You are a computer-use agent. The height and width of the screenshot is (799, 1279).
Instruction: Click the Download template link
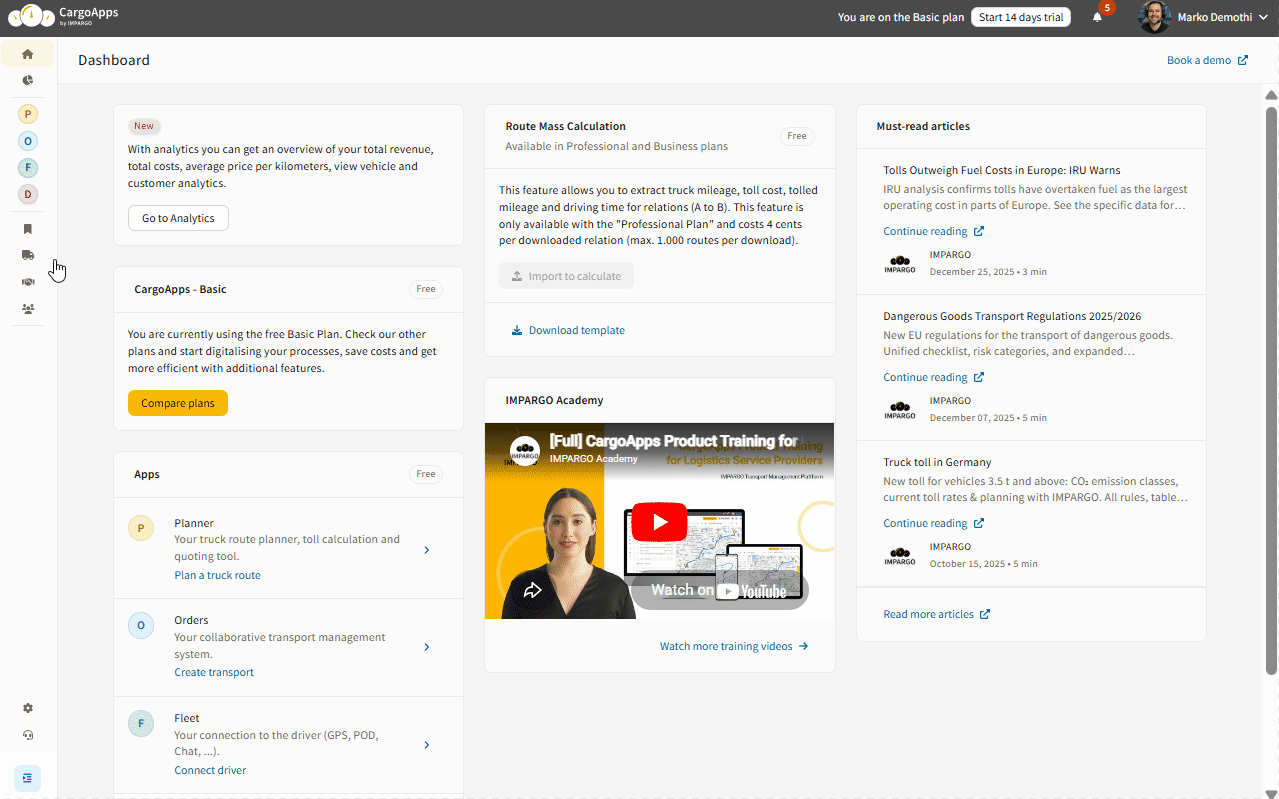pyautogui.click(x=568, y=330)
